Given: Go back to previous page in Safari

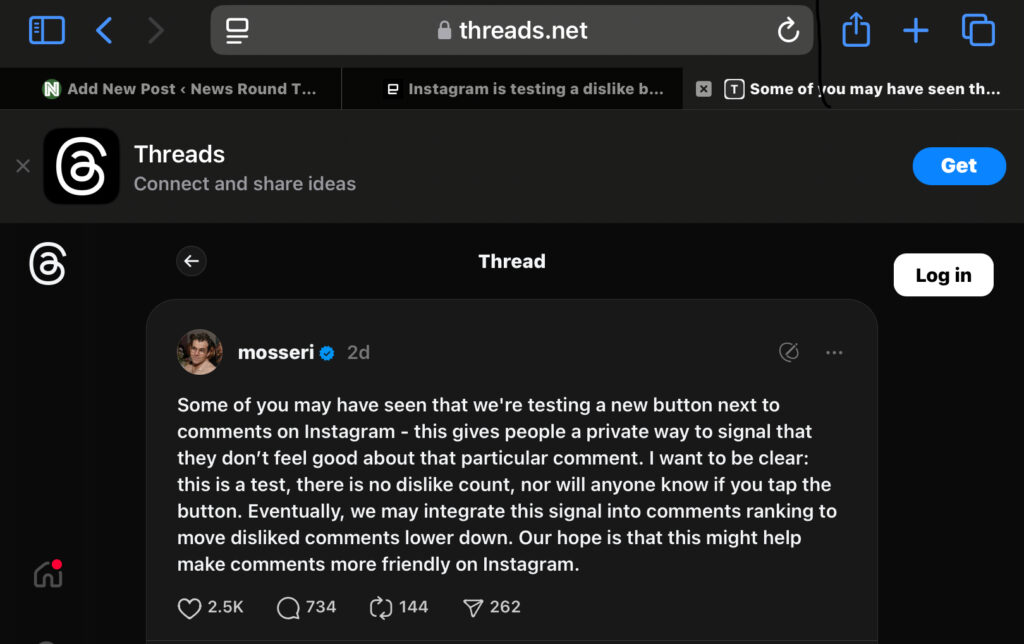Looking at the screenshot, I should click(104, 30).
